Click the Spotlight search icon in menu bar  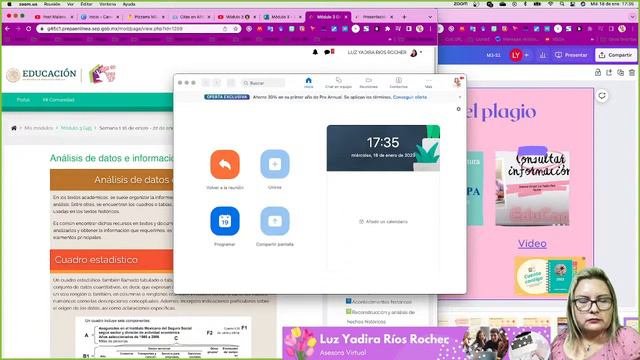[x=562, y=4]
